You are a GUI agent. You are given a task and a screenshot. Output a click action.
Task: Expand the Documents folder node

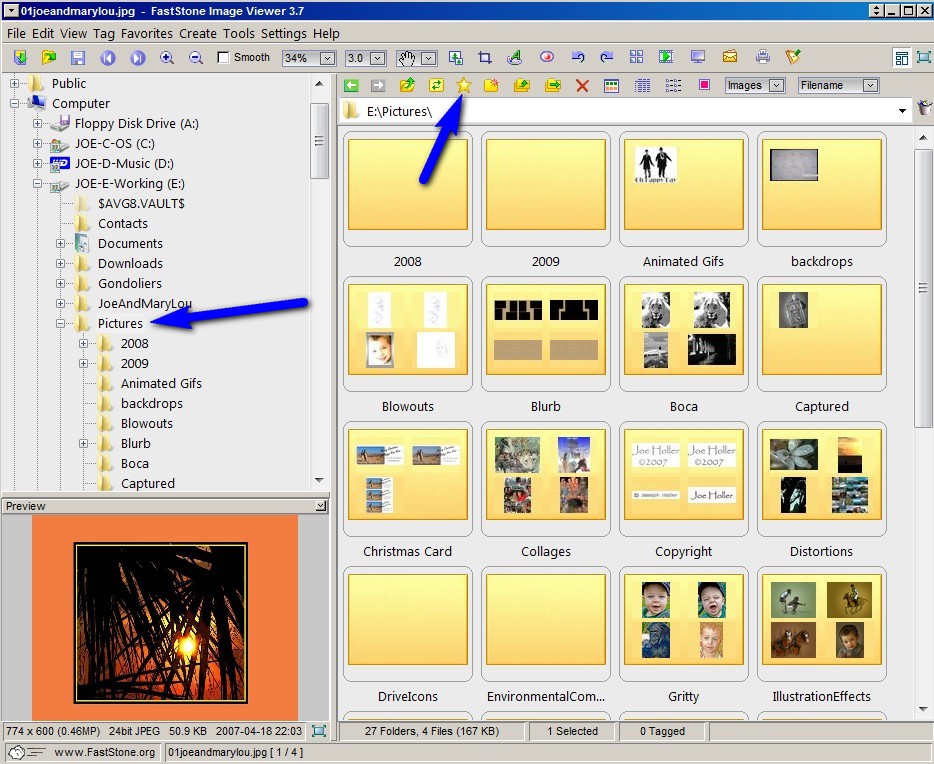click(x=61, y=244)
